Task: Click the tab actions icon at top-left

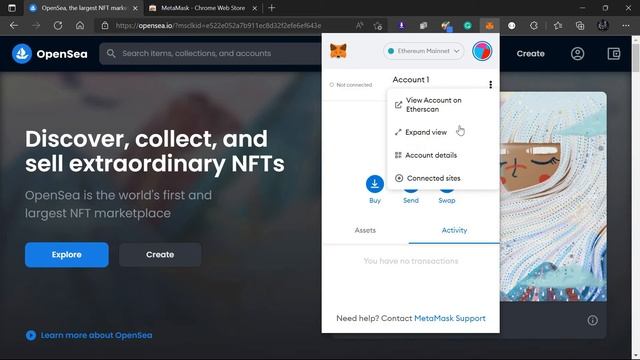Action: coord(12,8)
